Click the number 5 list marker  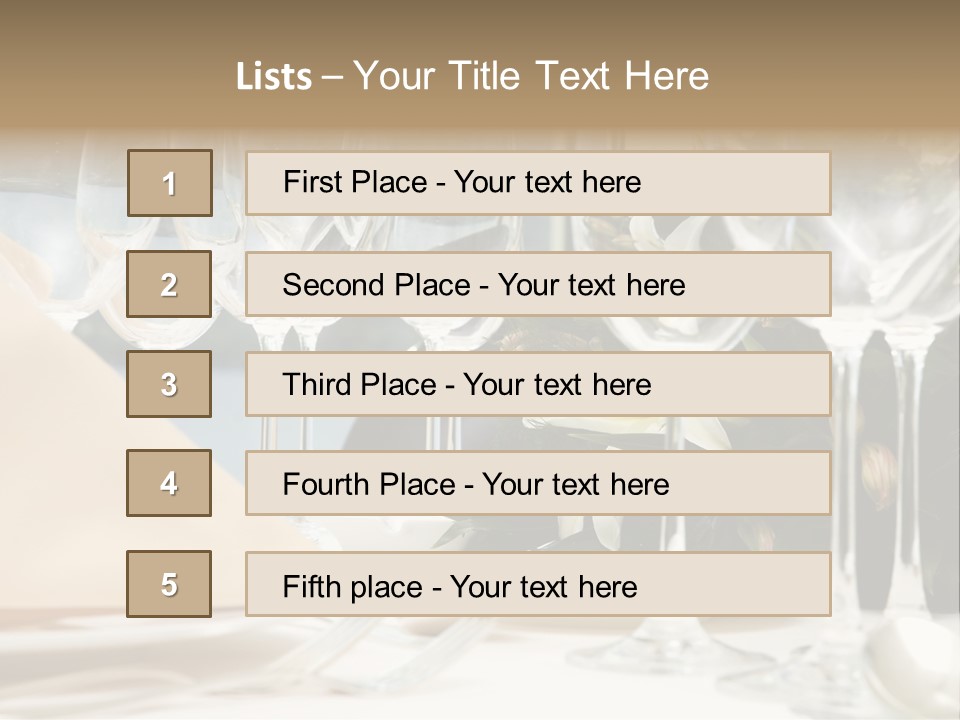(169, 585)
